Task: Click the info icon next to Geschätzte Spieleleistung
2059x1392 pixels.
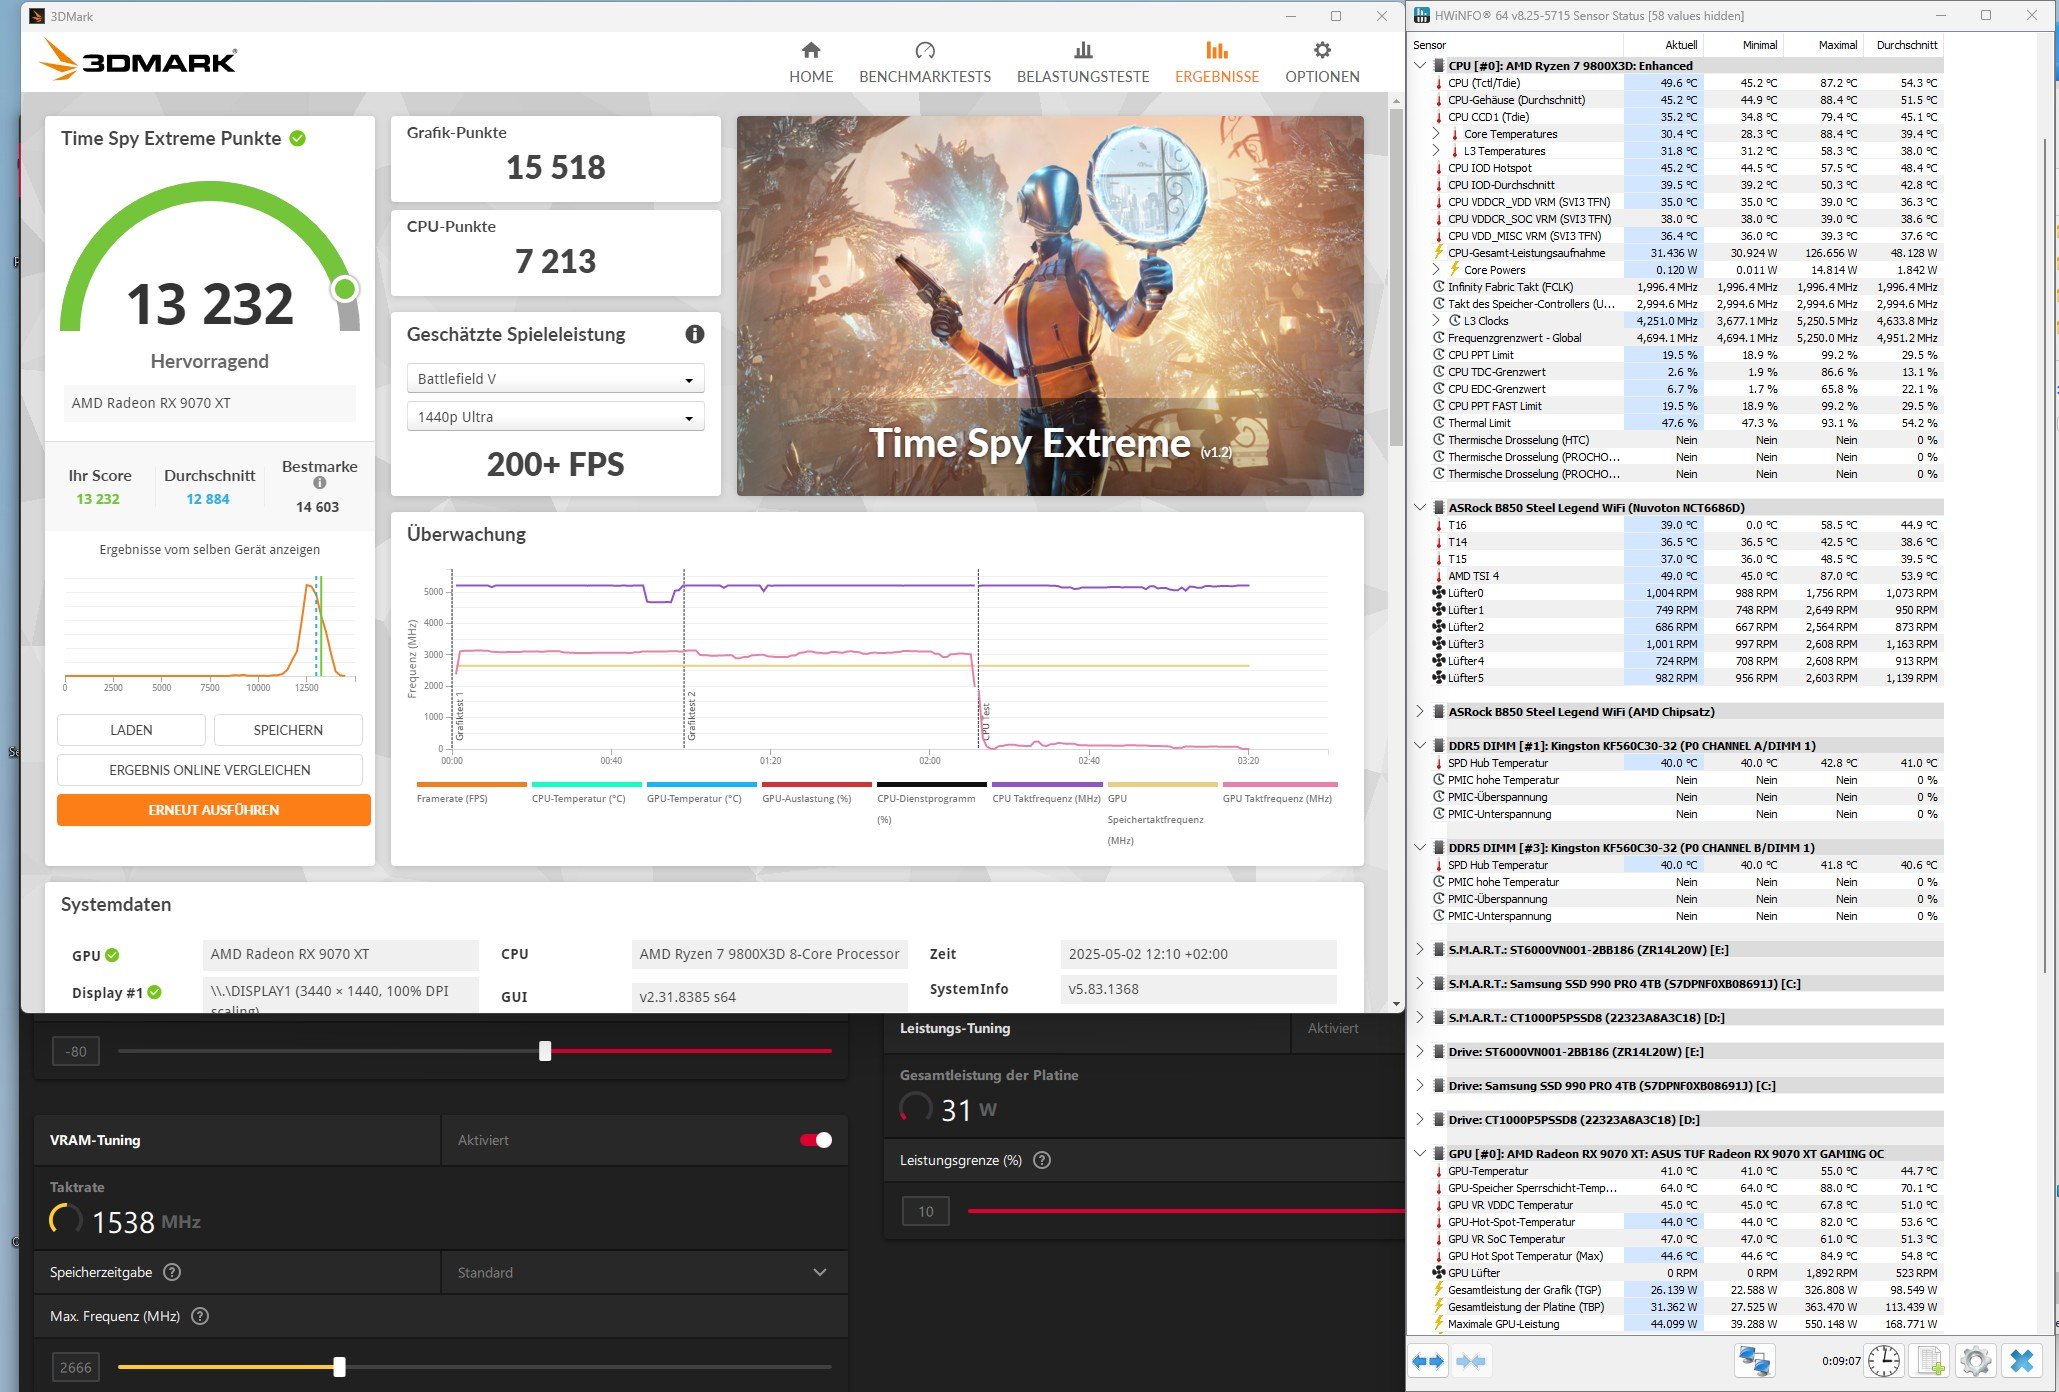Action: point(694,335)
